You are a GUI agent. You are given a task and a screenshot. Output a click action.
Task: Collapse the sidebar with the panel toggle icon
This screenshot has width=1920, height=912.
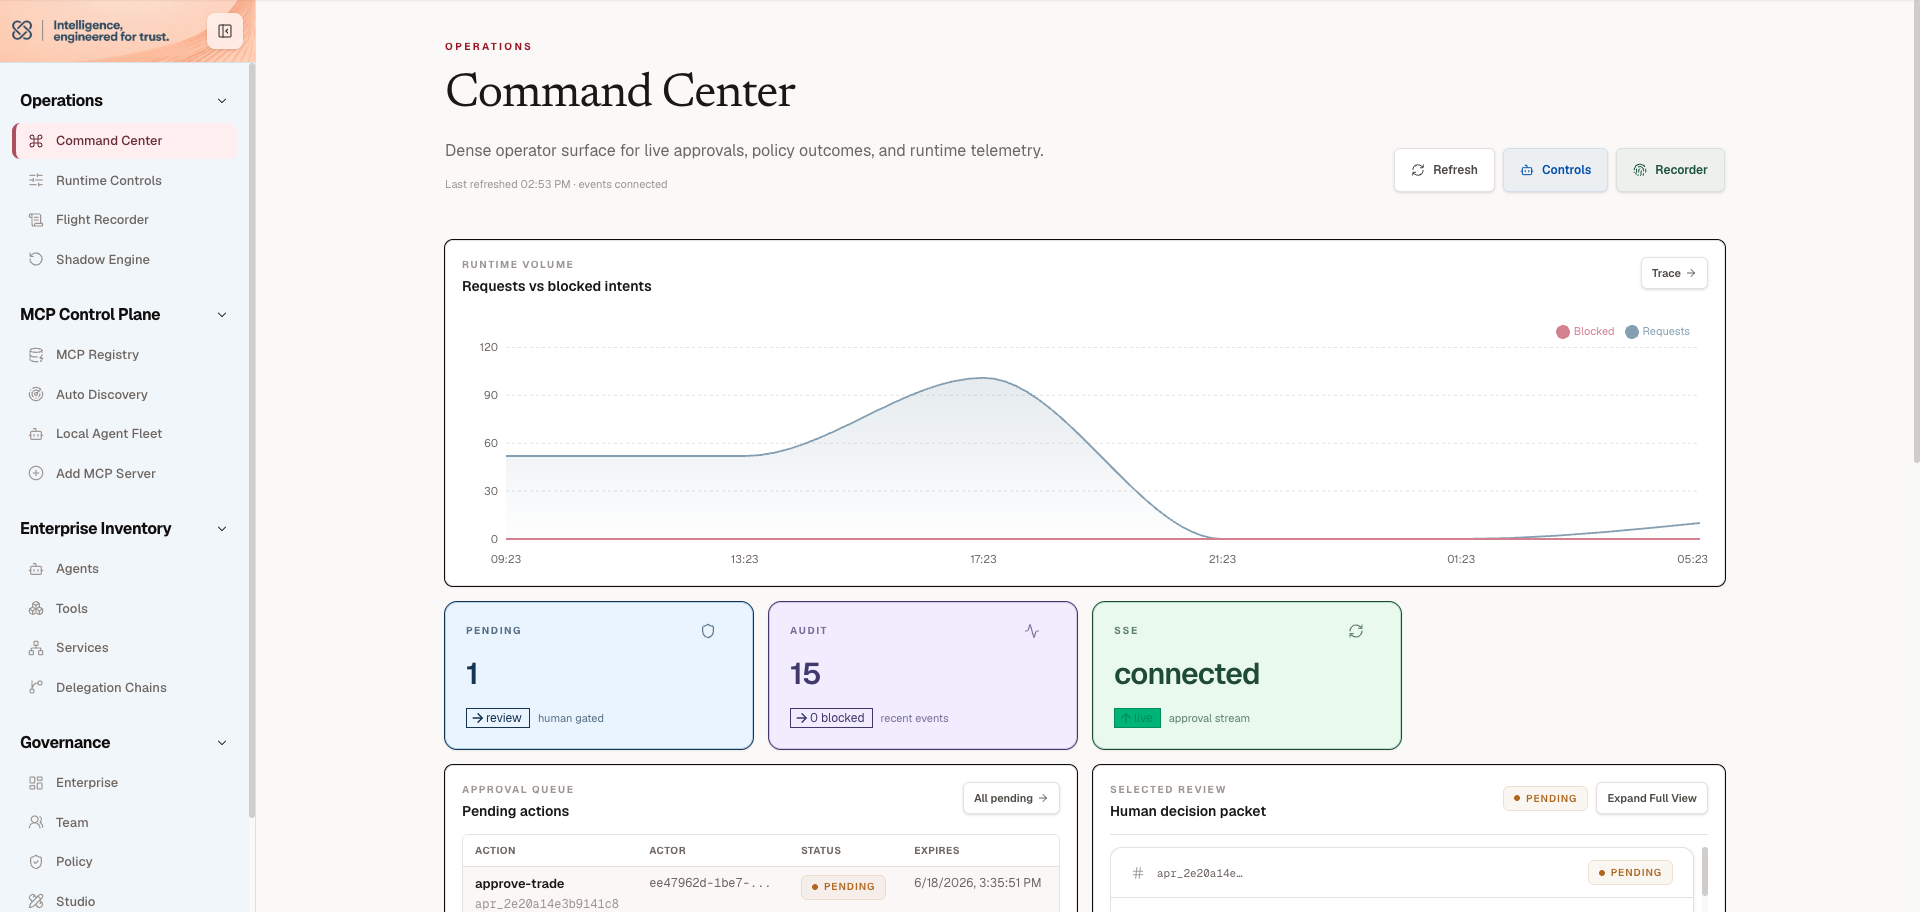[225, 31]
